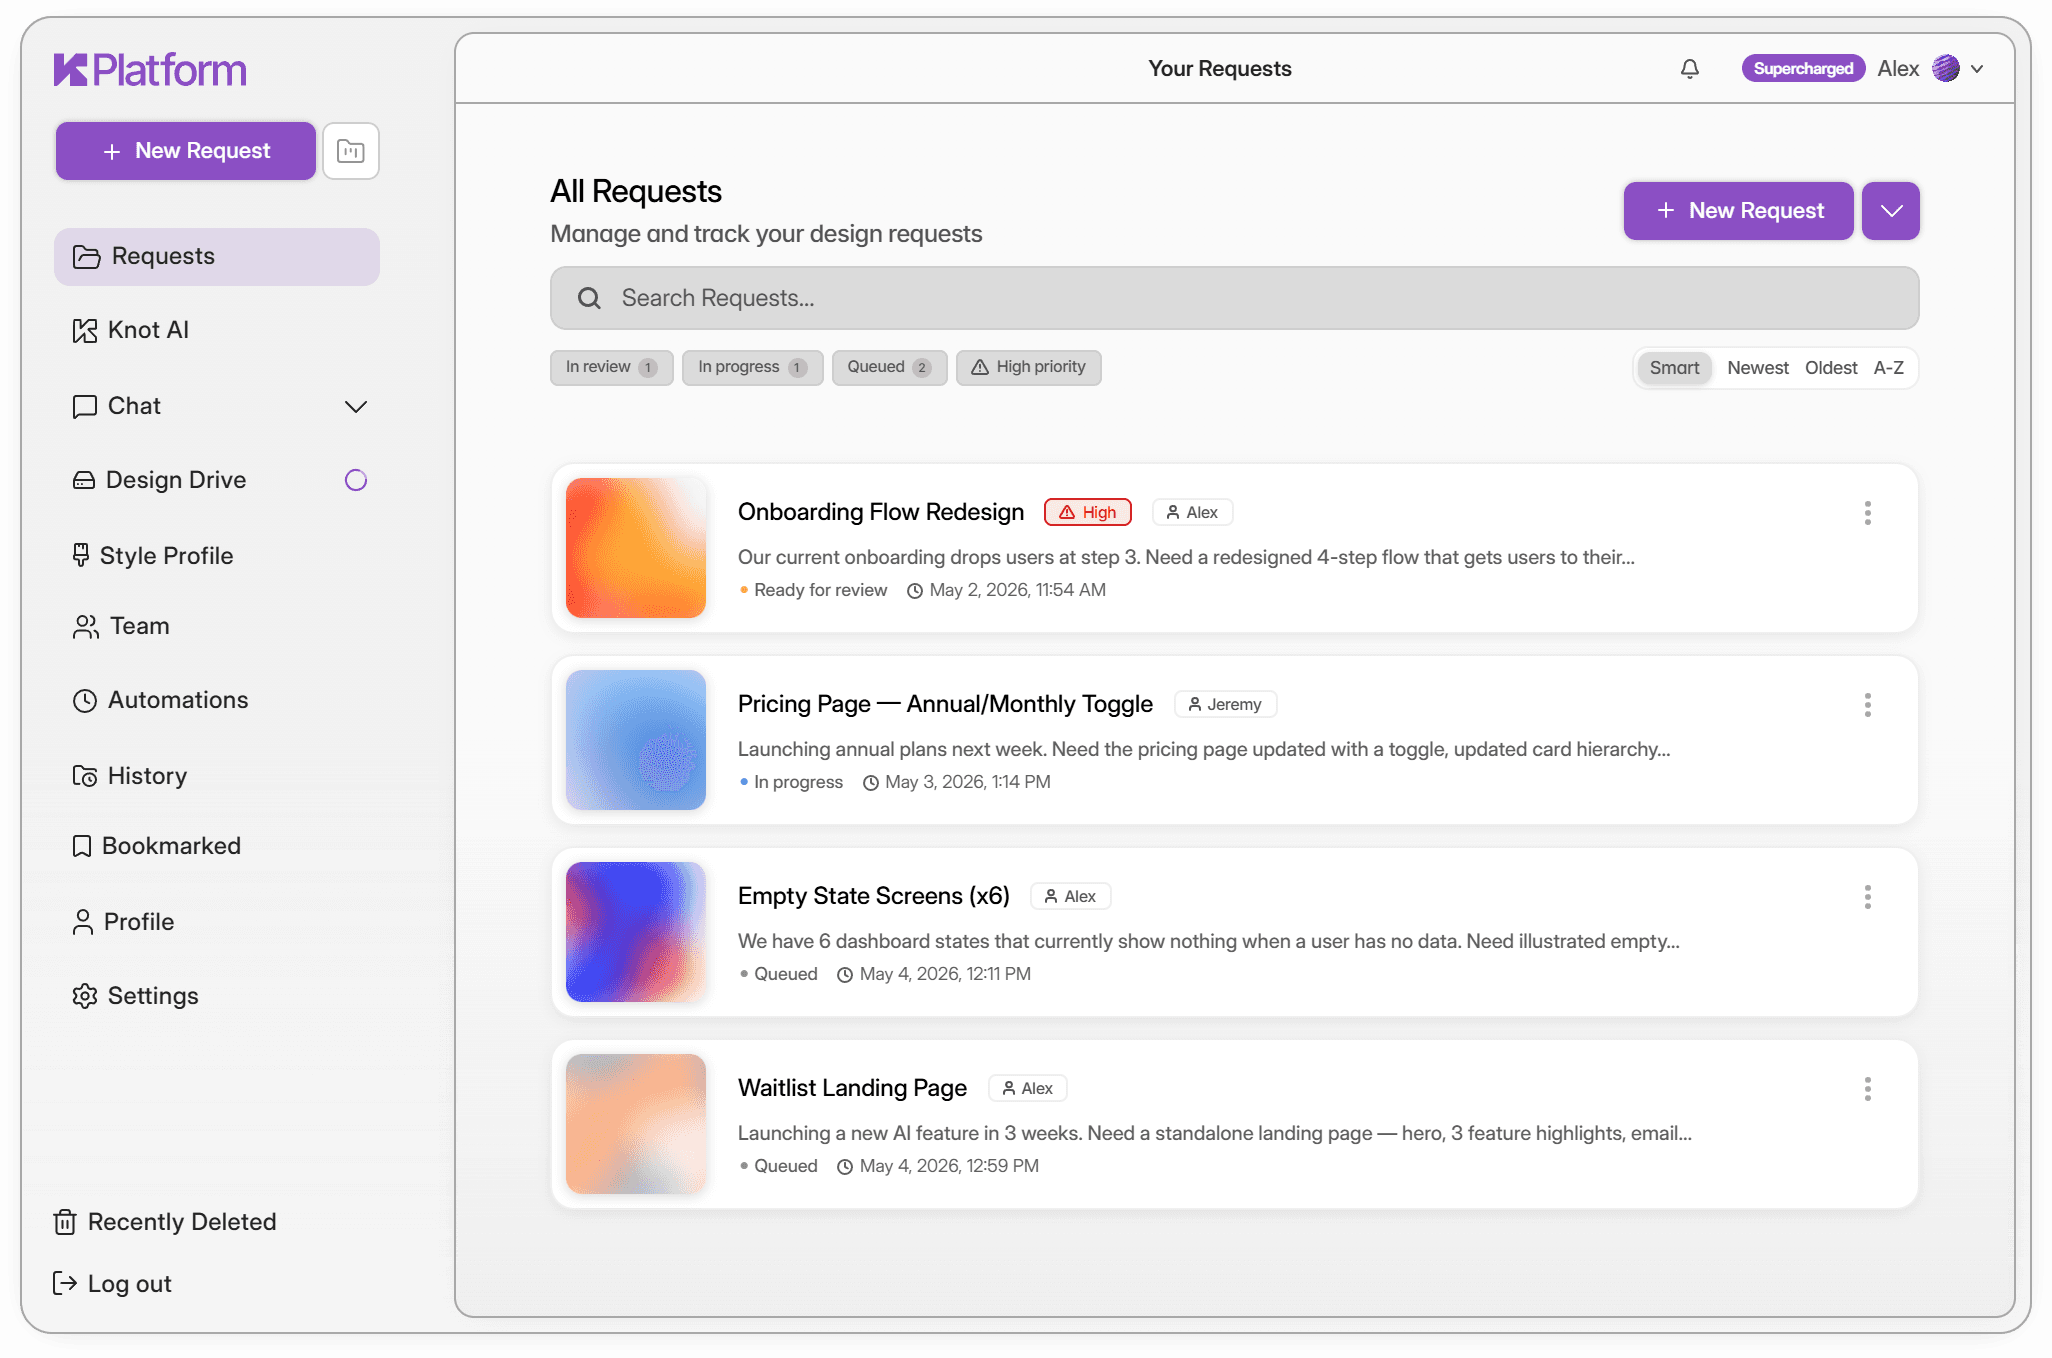Go to Design Drive
Image resolution: width=2052 pixels, height=1358 pixels.
[x=217, y=480]
